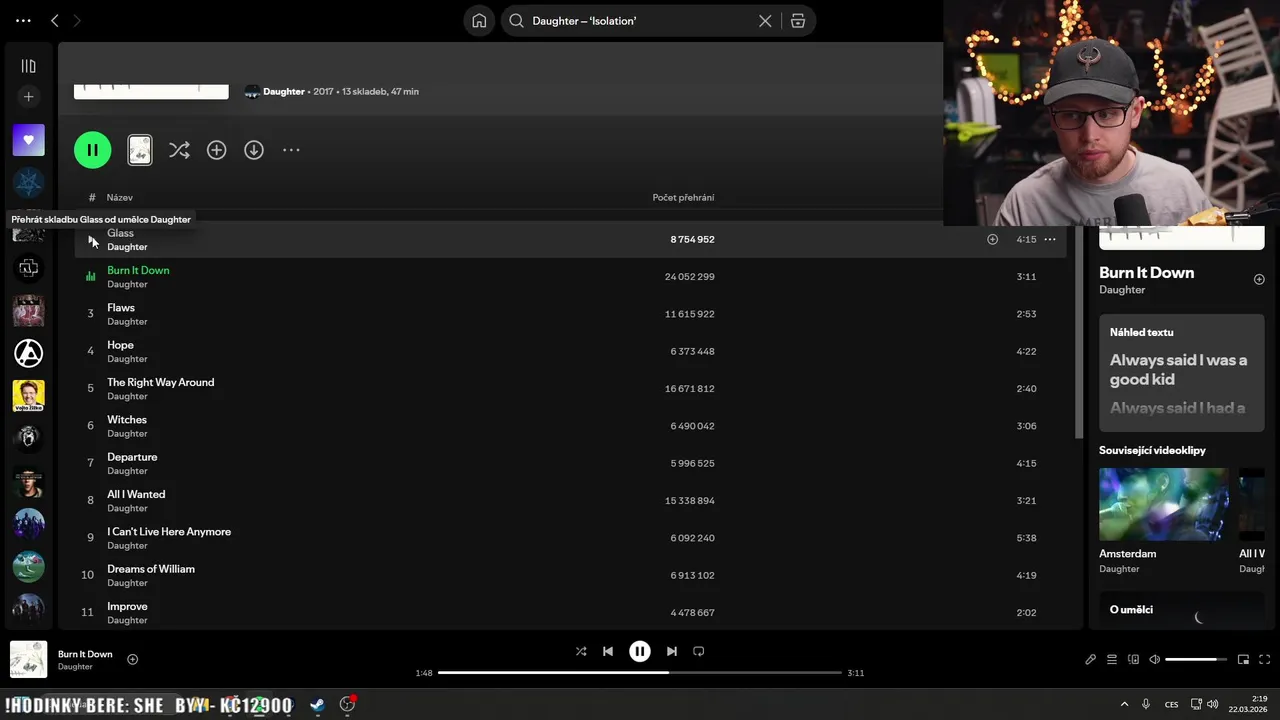The width and height of the screenshot is (1280, 720).
Task: Add now playing song to Liked Songs
Action: [132, 659]
